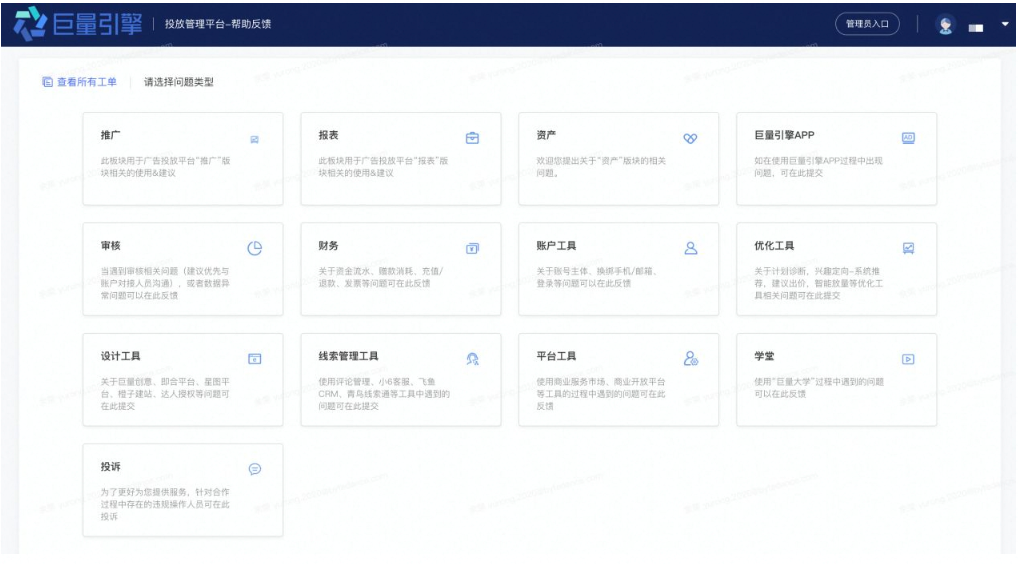Click the 请选择问题类型 label

coord(179,82)
